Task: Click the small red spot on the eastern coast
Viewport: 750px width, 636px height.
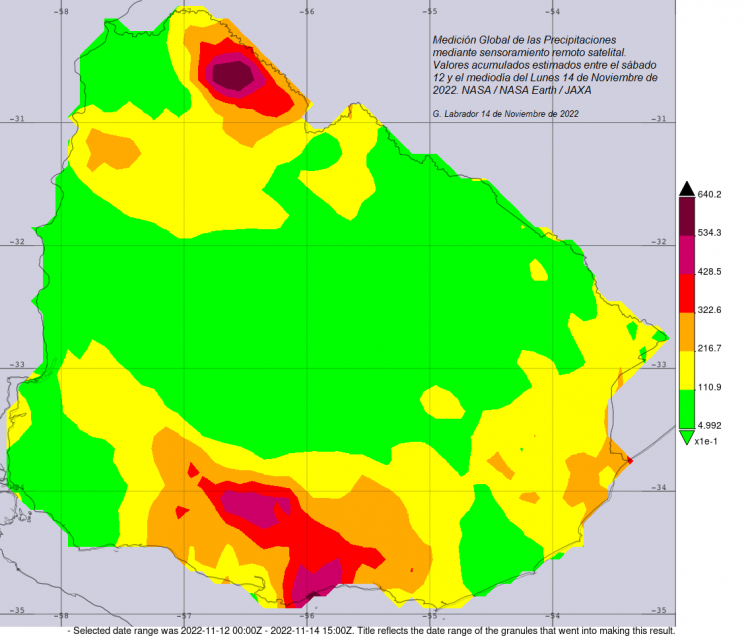Action: (x=627, y=459)
